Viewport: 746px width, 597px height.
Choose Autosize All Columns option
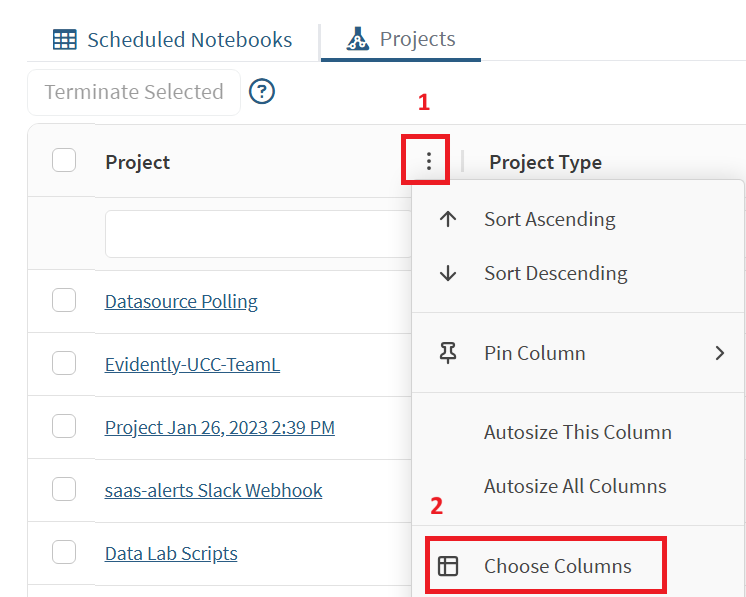coord(575,486)
